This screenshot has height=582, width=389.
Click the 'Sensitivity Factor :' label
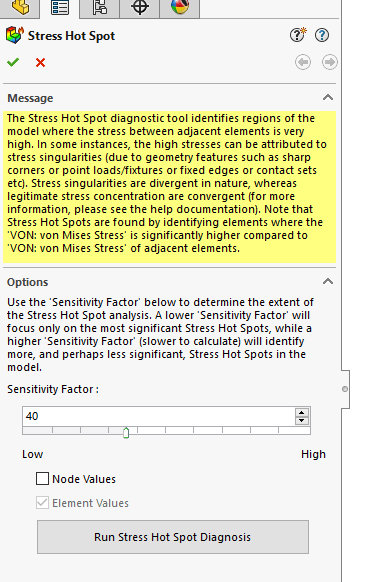tap(53, 389)
